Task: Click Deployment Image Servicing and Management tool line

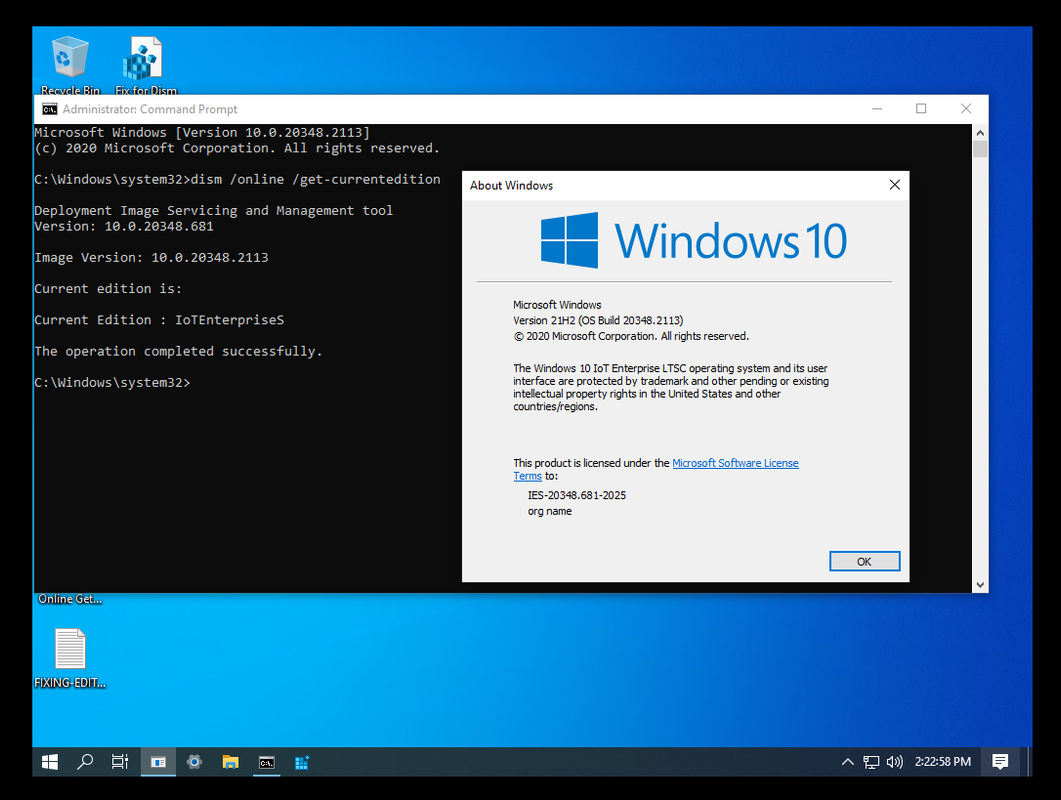Action: click(x=214, y=210)
